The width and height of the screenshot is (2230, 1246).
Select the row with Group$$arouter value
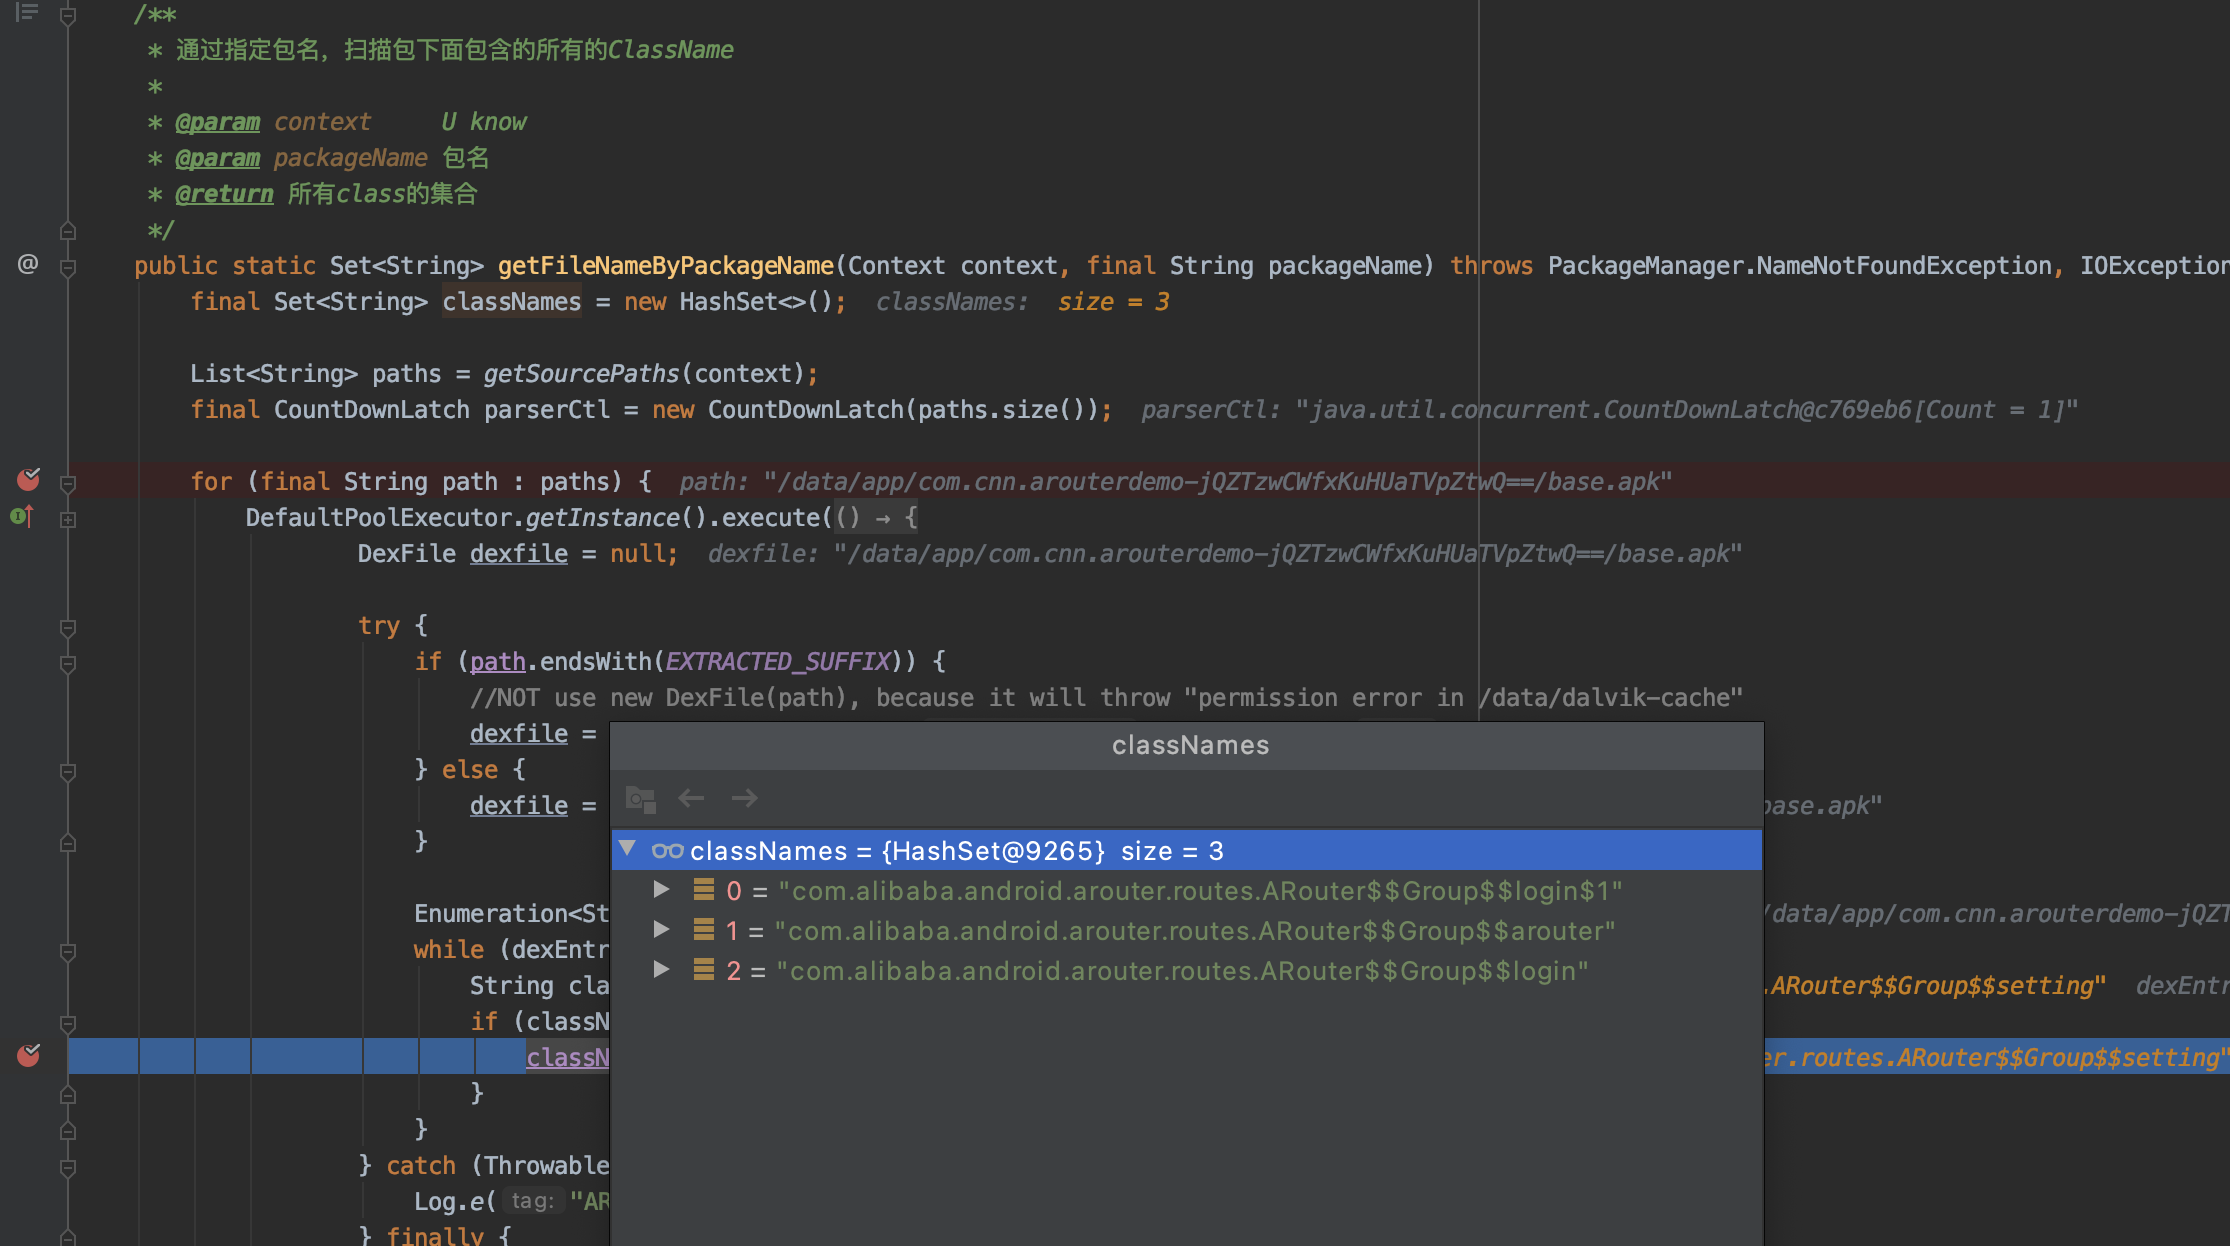click(1187, 930)
